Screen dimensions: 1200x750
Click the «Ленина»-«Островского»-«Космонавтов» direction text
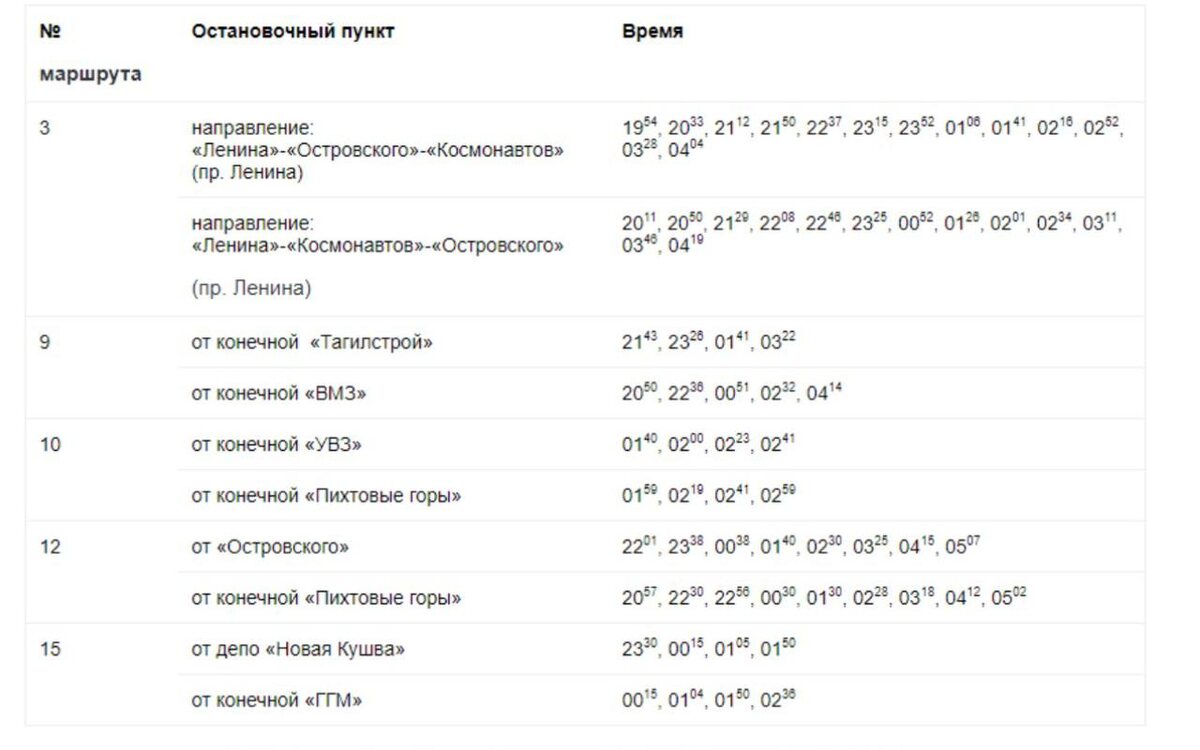[378, 151]
